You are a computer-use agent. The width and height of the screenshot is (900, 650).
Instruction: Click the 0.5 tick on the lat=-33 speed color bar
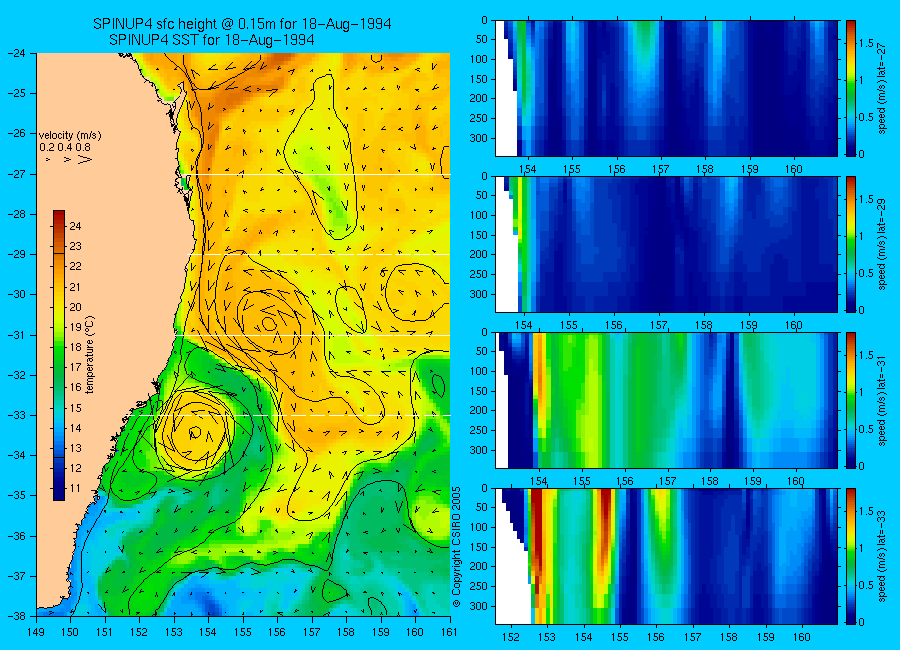(867, 585)
